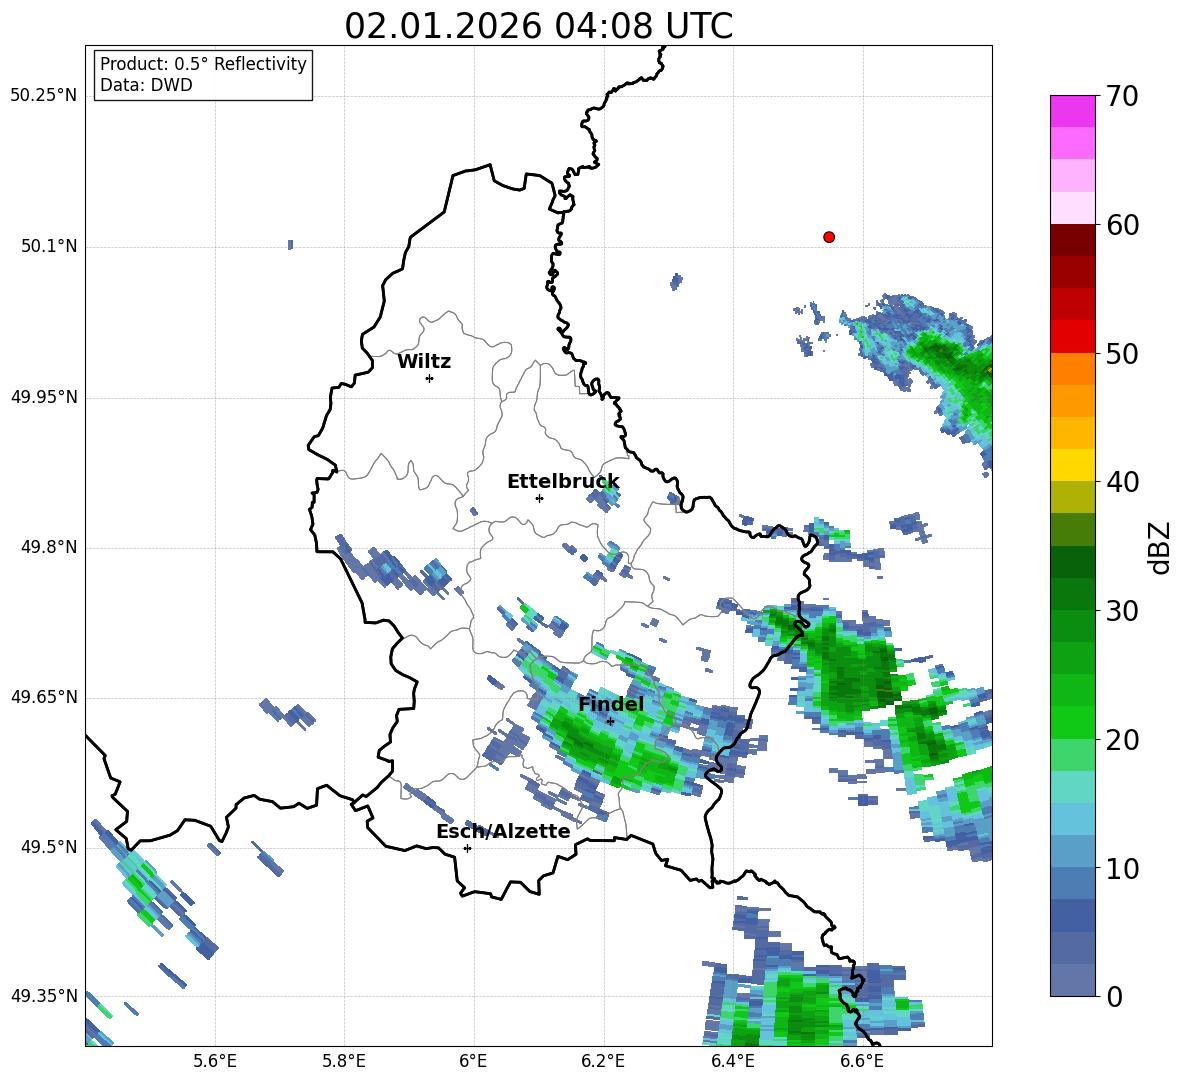Image resolution: width=1184 pixels, height=1081 pixels.
Task: Click the colorbar 10 tick label
Action: (x=1122, y=869)
